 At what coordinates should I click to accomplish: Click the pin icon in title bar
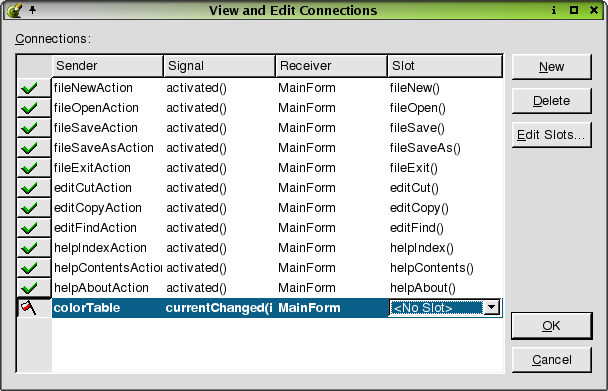click(33, 10)
